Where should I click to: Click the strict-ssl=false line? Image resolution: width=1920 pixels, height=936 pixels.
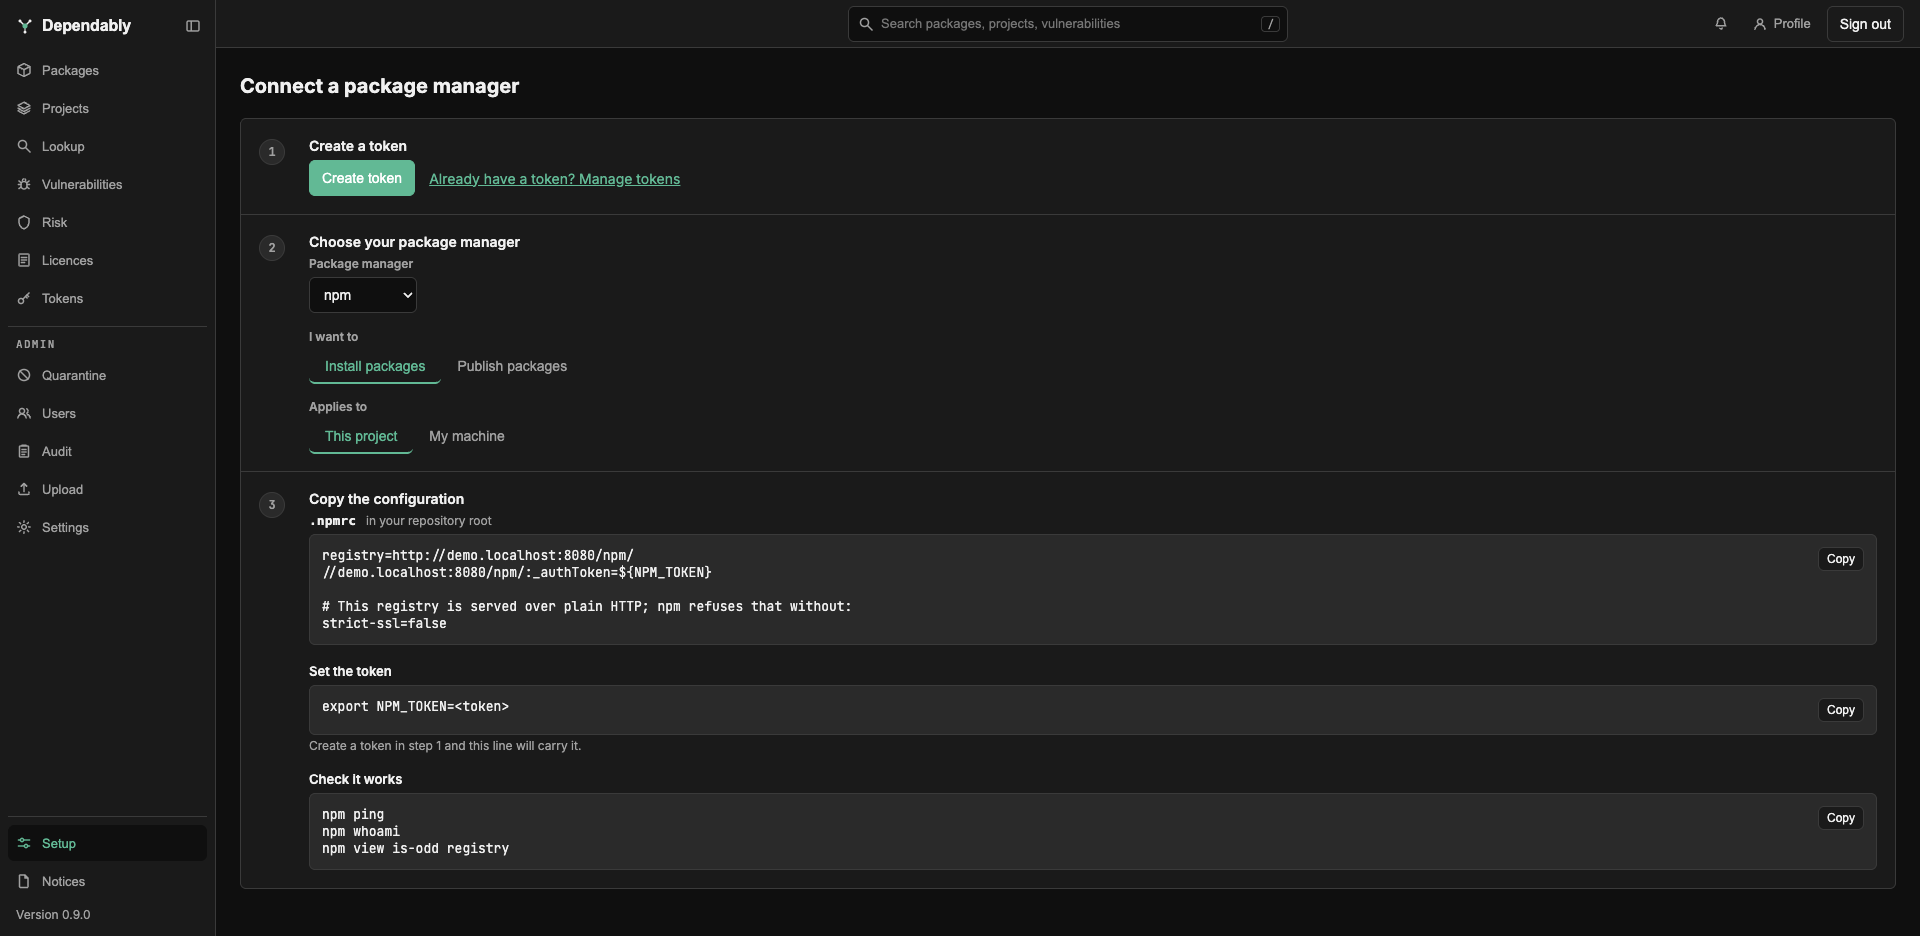tap(384, 624)
